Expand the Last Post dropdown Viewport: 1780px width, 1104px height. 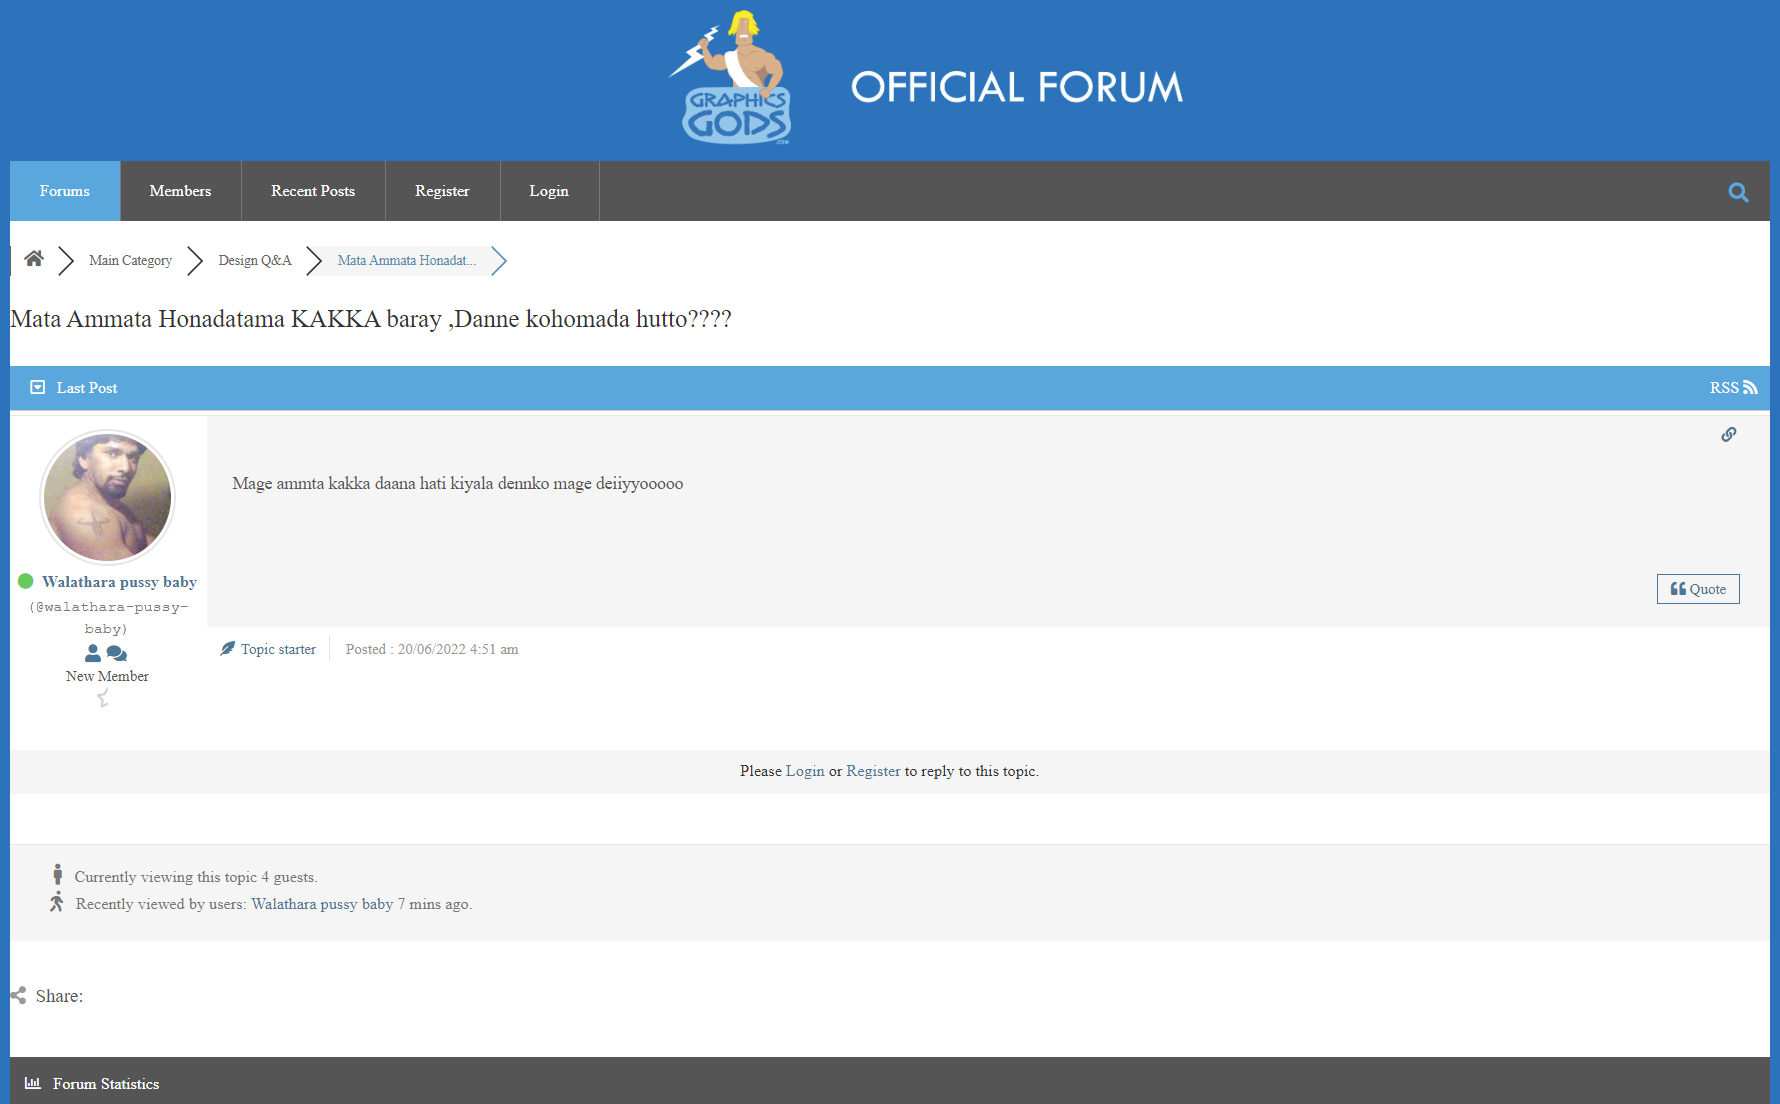(38, 387)
